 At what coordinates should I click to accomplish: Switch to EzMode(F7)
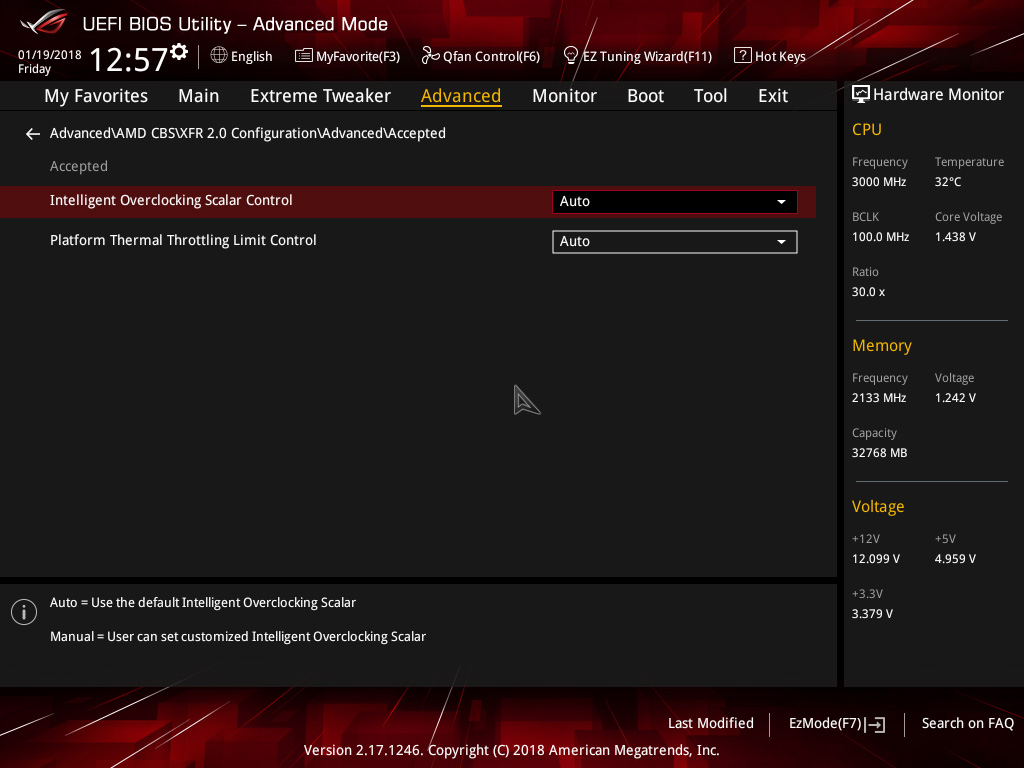pos(837,724)
